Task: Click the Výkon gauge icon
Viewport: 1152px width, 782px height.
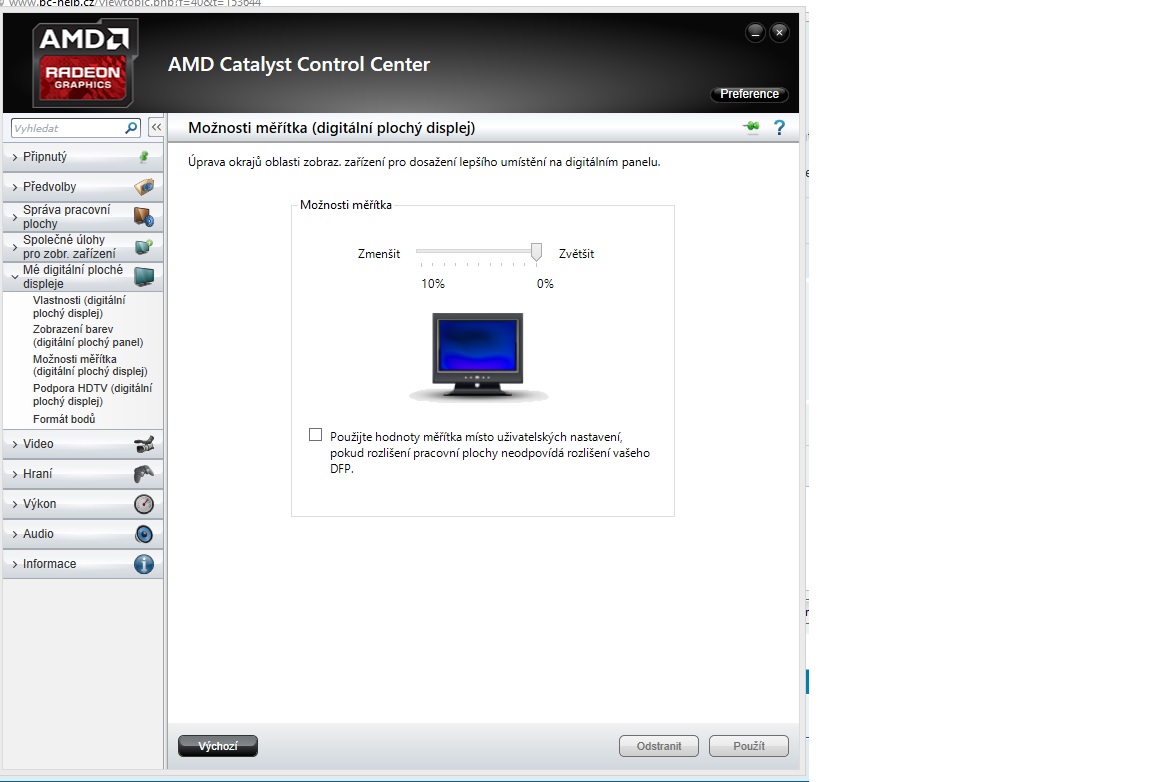Action: 144,504
